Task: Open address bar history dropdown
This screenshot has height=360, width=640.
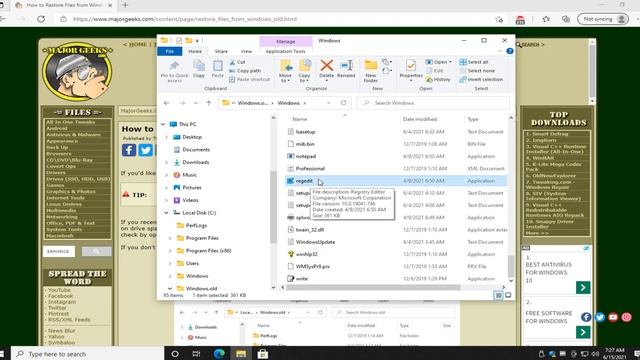Action: coord(328,103)
